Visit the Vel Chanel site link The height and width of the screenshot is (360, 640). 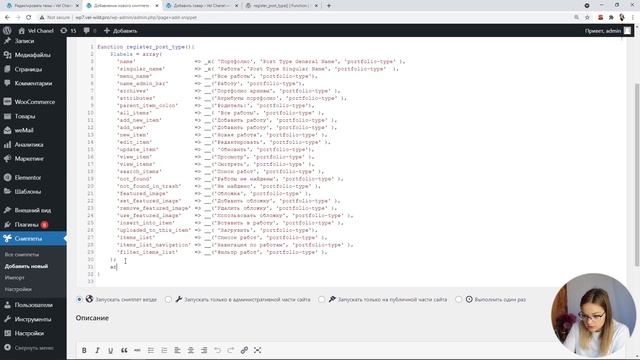36,31
